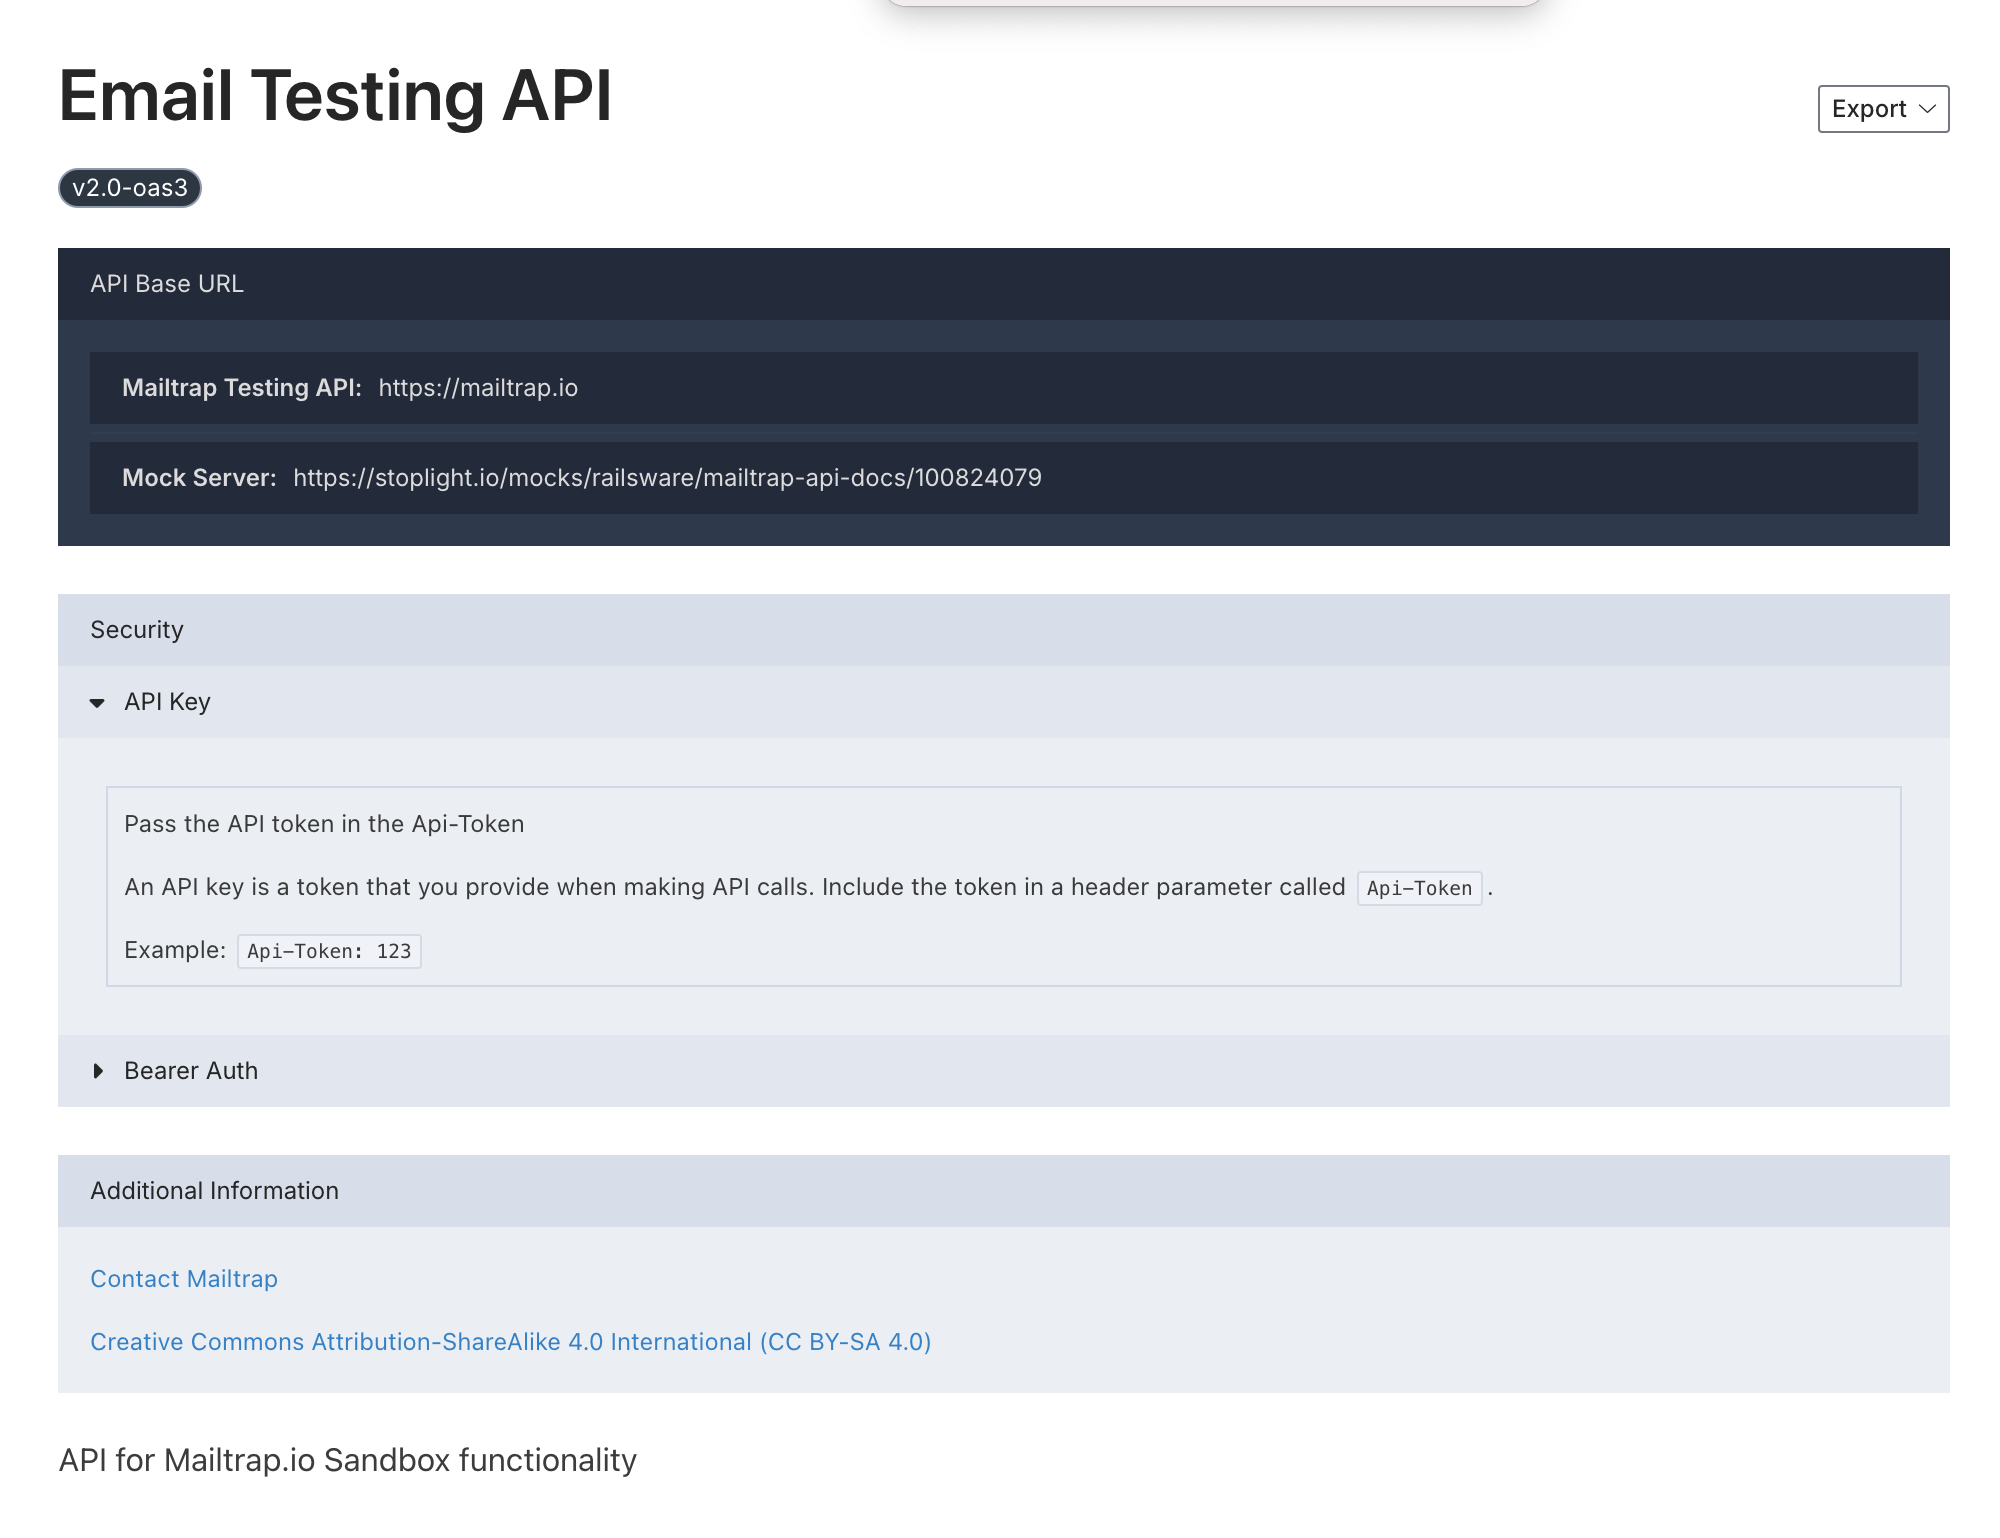Click the Mailtrap Testing API URL https://mailtrap.io
2000x1538 pixels.
[478, 388]
